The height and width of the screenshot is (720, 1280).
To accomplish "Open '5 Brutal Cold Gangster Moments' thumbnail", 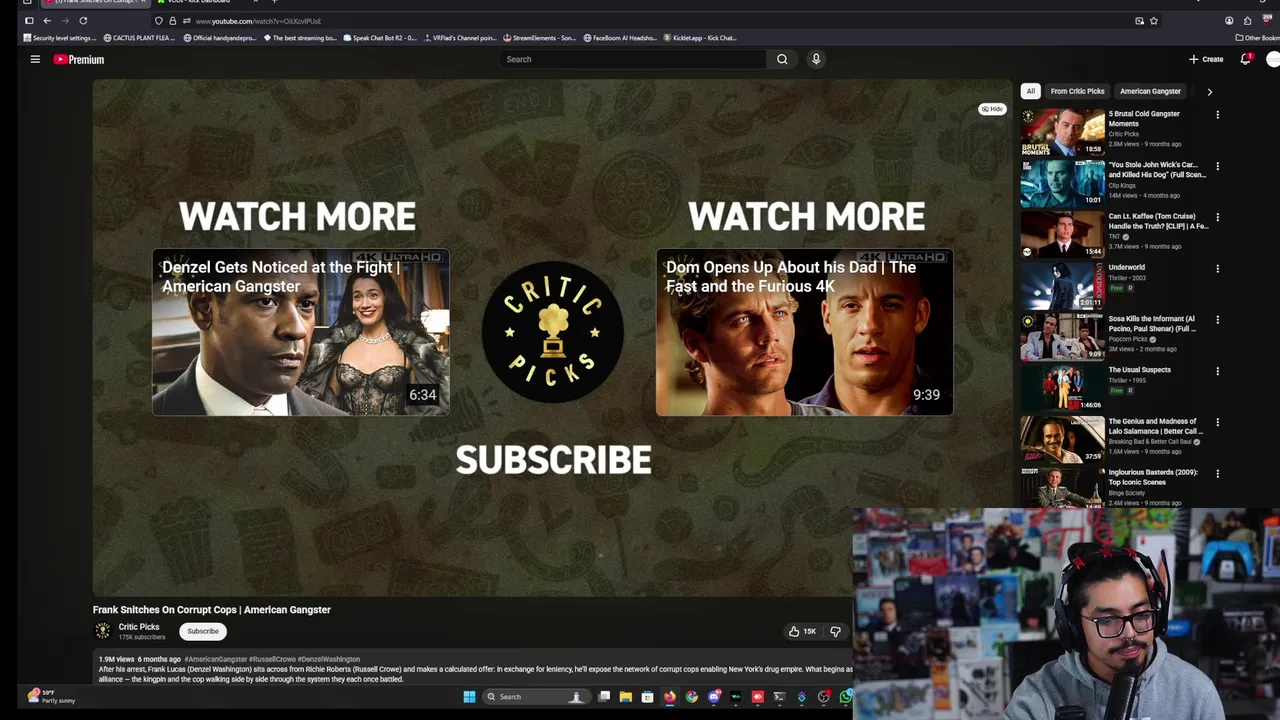I will coord(1062,132).
